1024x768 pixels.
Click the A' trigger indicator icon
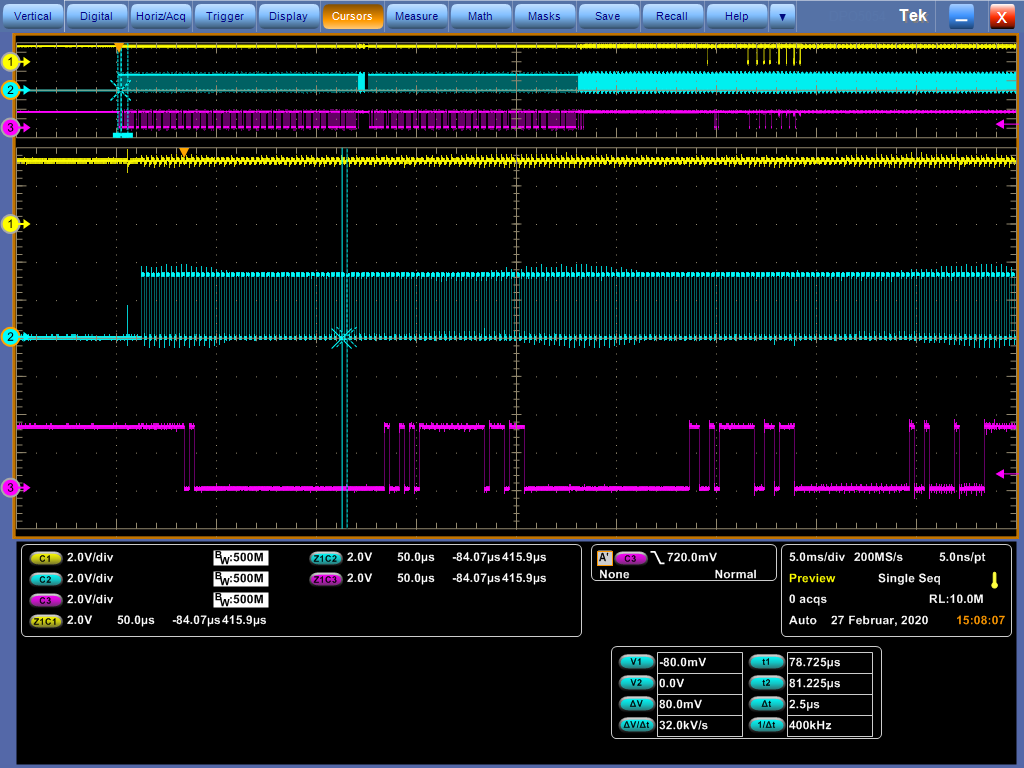pos(604,558)
